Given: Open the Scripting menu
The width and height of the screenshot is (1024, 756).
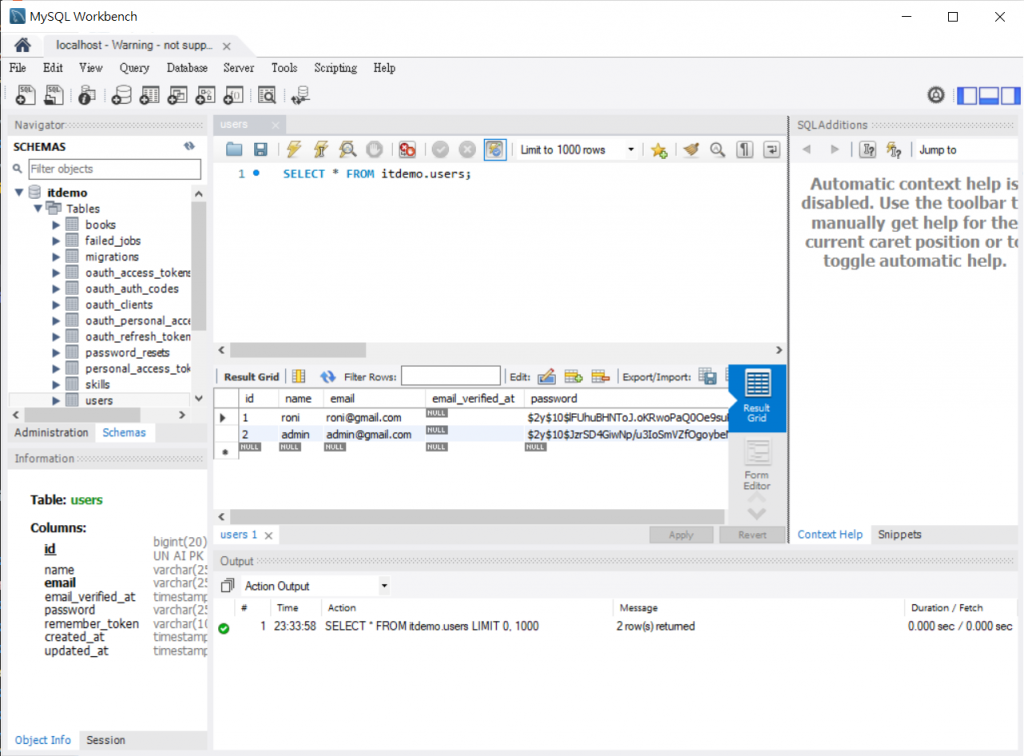Looking at the screenshot, I should pyautogui.click(x=336, y=68).
